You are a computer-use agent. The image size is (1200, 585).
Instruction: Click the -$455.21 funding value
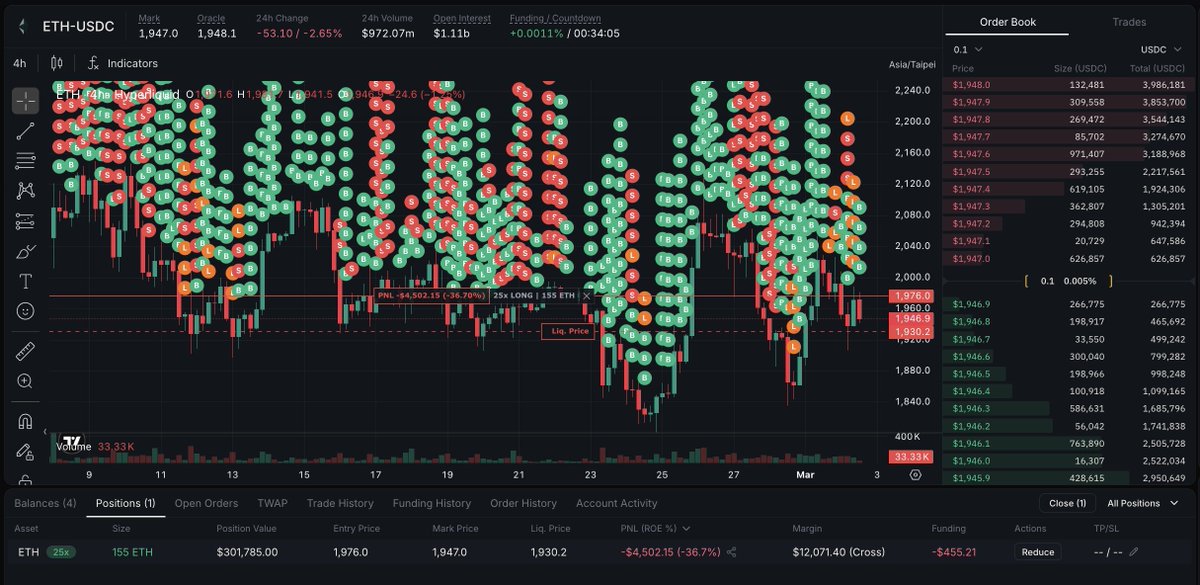pos(952,551)
